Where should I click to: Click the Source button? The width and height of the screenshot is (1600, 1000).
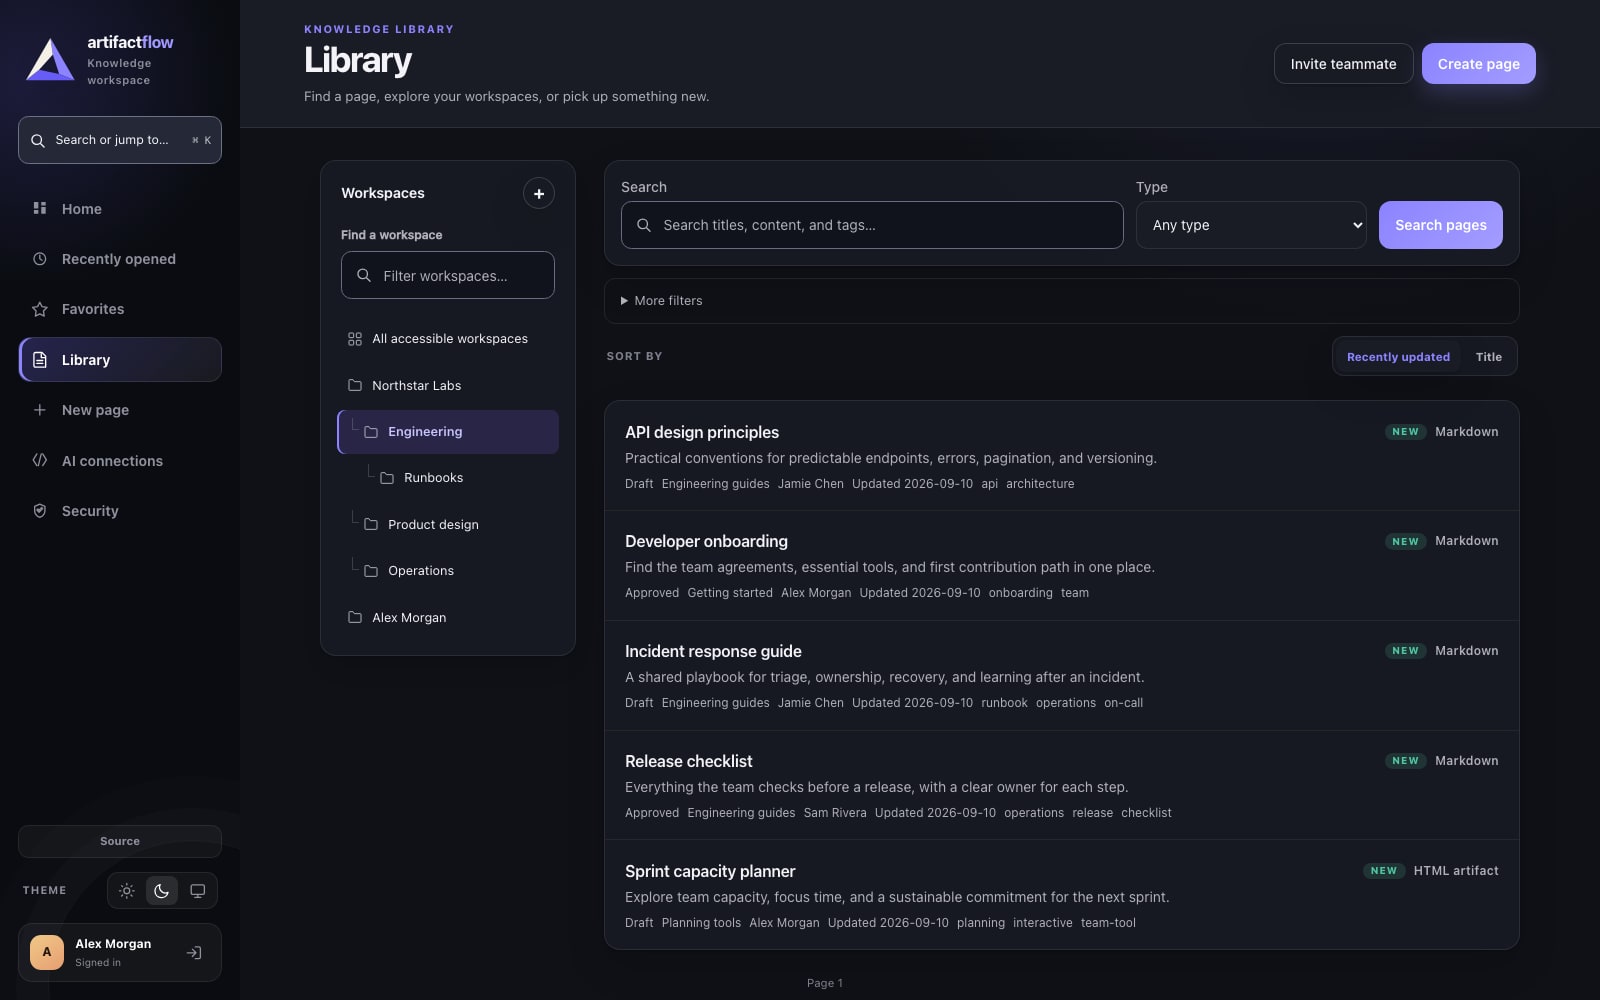(x=120, y=841)
